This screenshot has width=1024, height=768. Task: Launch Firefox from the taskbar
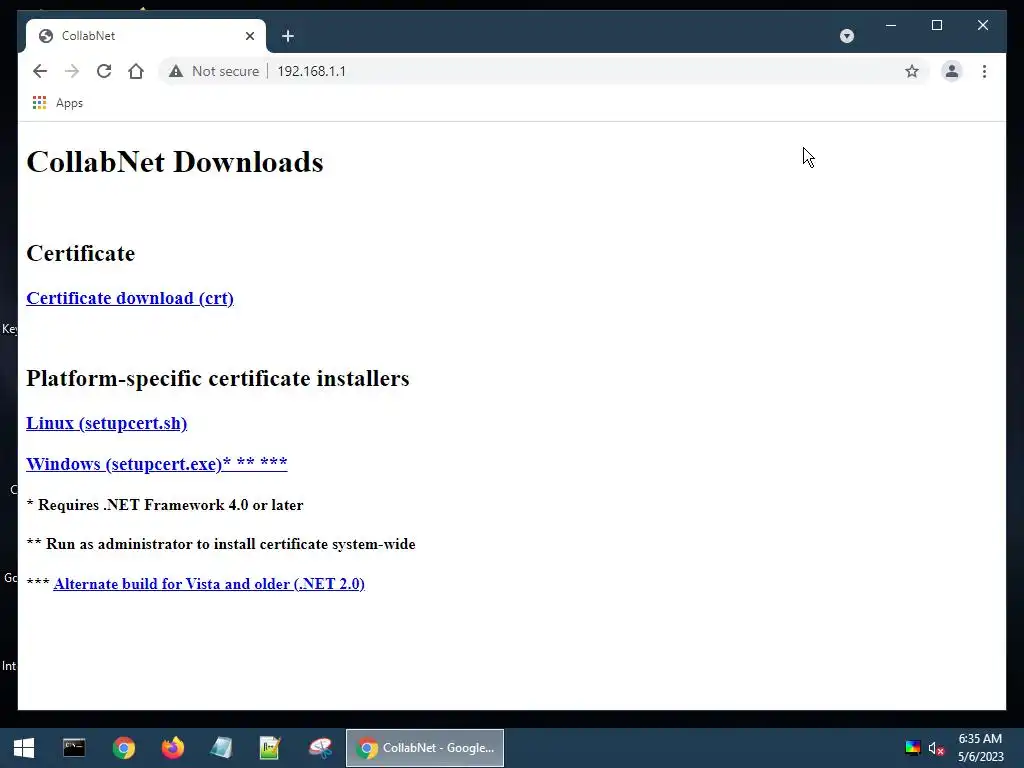tap(172, 748)
